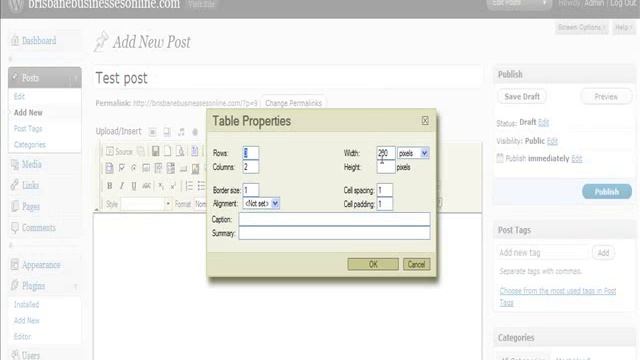Image resolution: width=640 pixels, height=360 pixels.
Task: Apply Superscript formatting
Action: point(173,186)
